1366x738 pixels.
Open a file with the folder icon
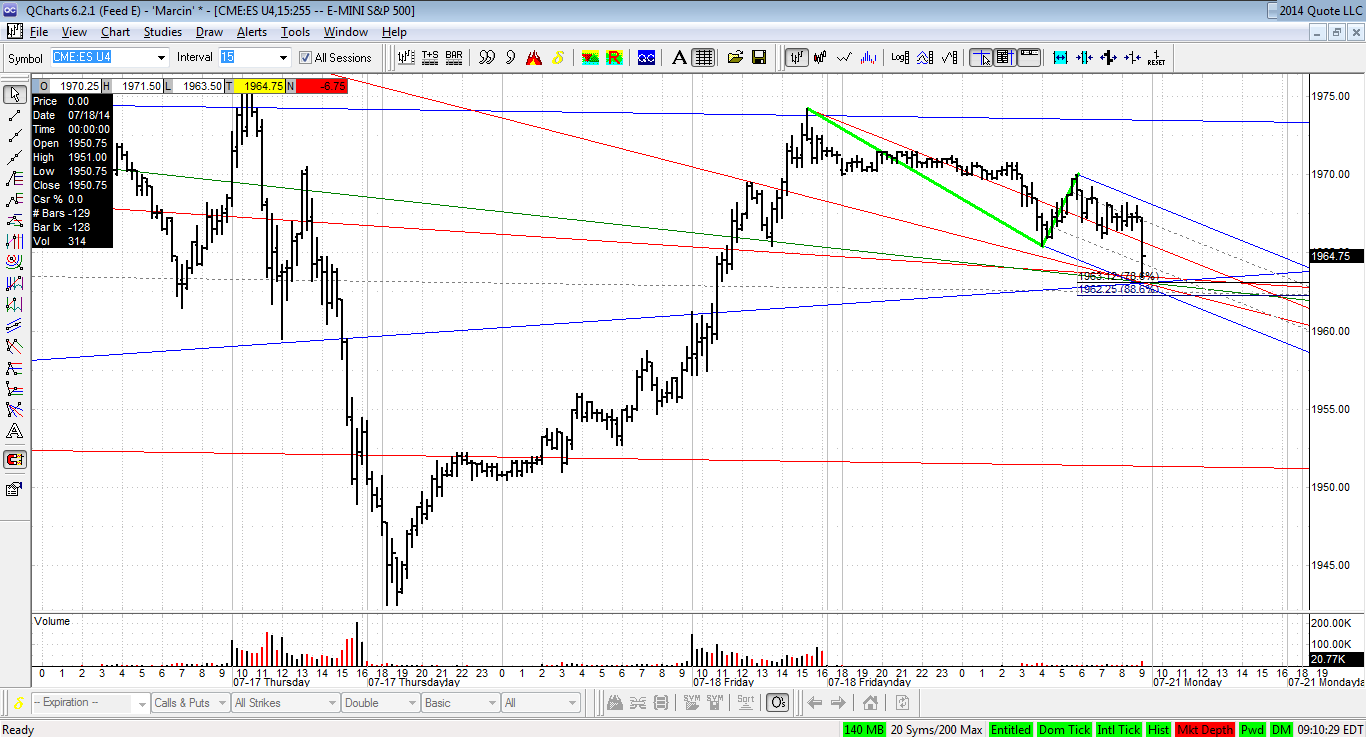coord(736,57)
